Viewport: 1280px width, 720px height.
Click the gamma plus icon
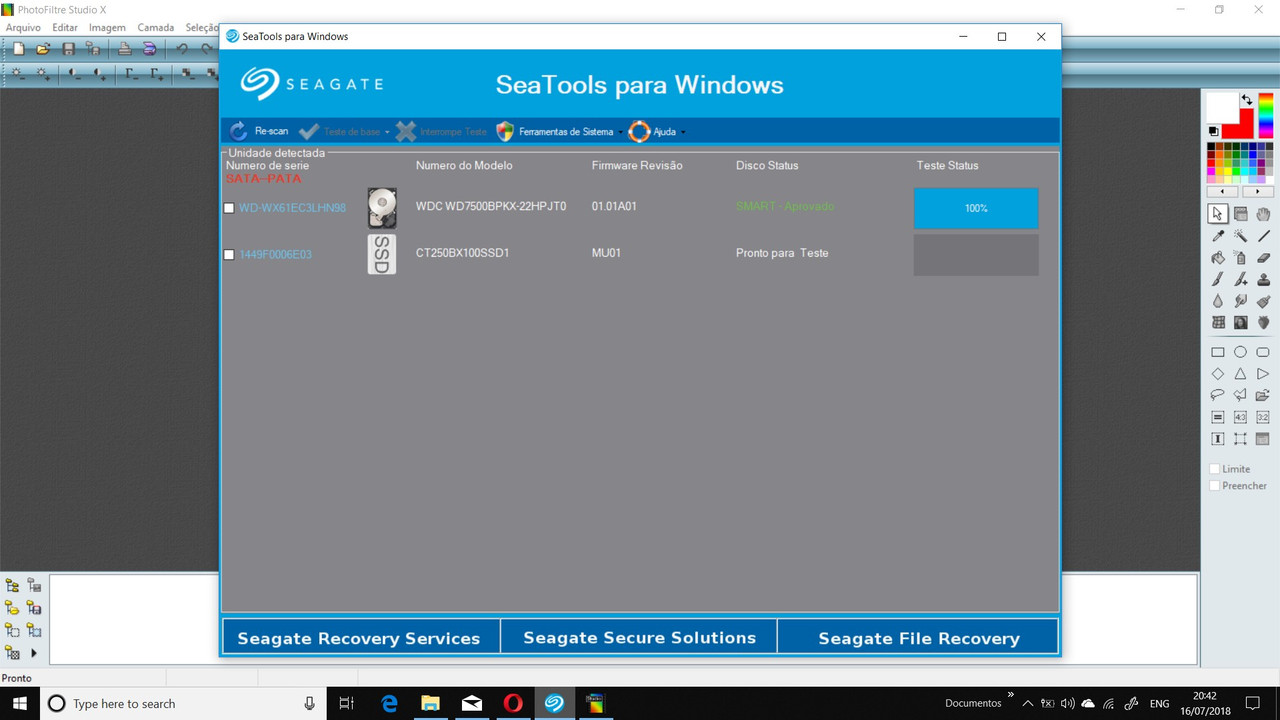point(156,74)
